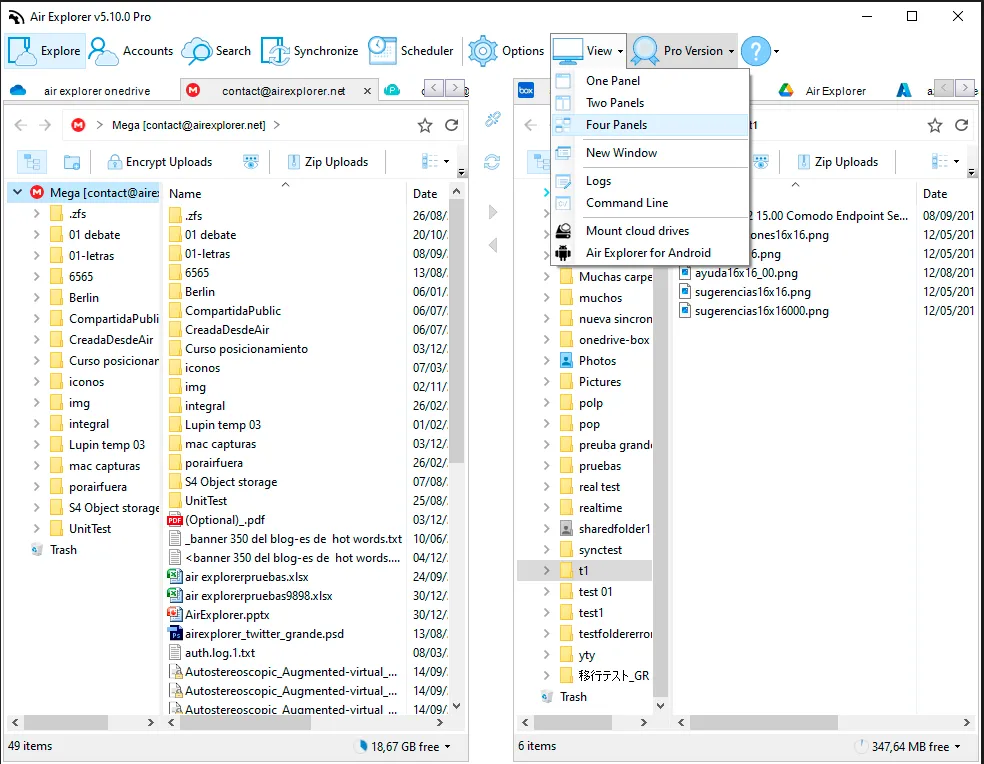
Task: Refresh the left Mega panel
Action: click(x=451, y=126)
